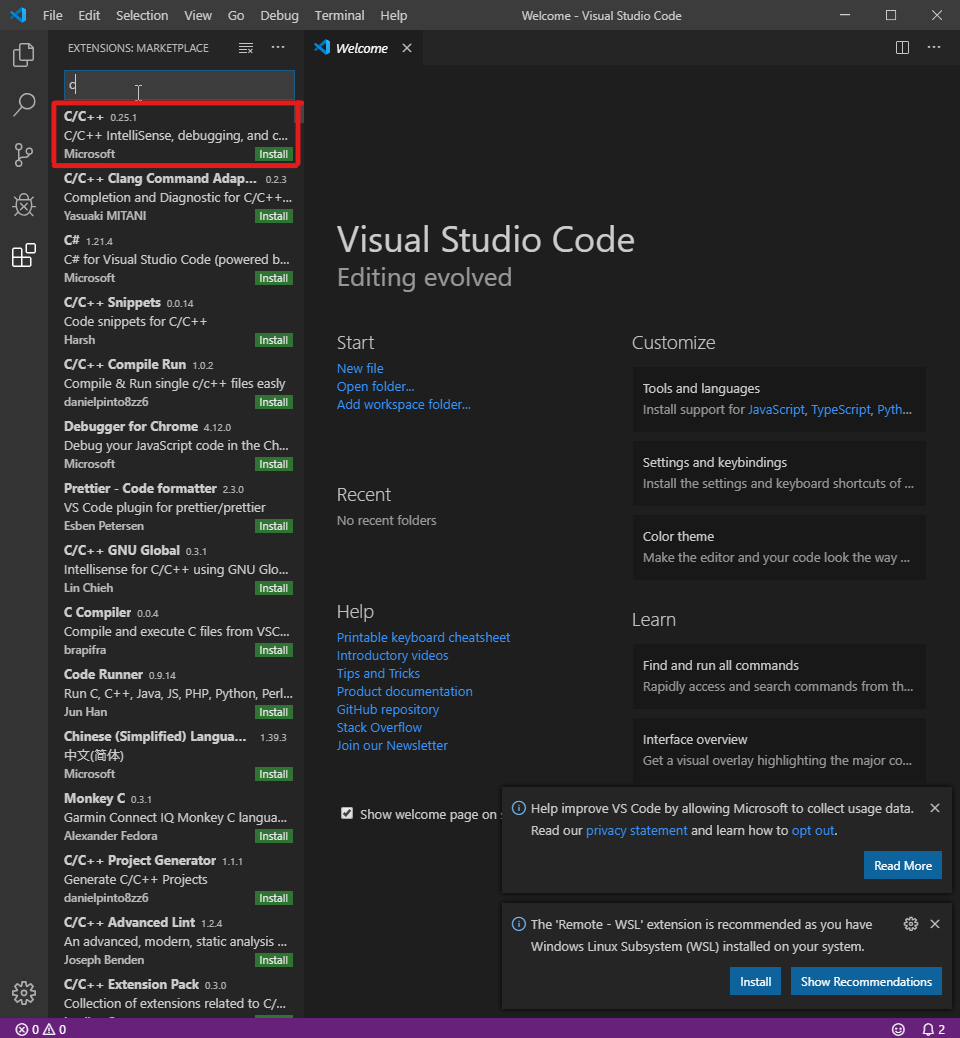The width and height of the screenshot is (960, 1038).
Task: Click the extensions search input field
Action: pos(179,85)
